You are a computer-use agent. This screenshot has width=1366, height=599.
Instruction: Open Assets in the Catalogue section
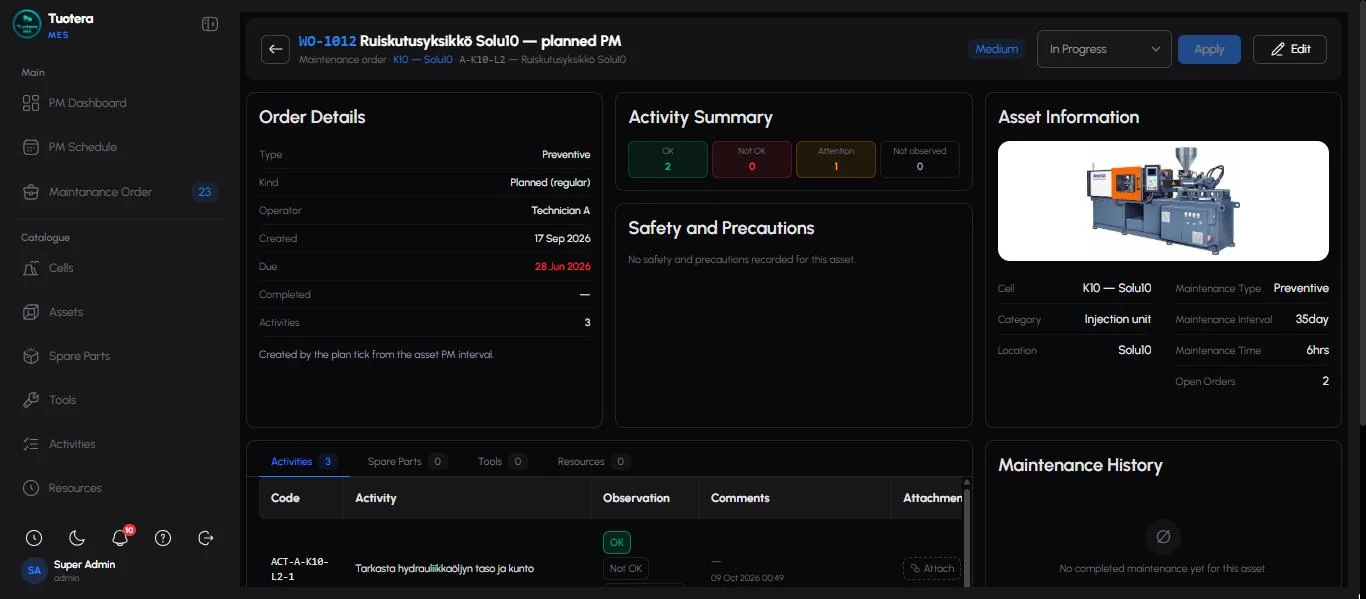click(66, 312)
